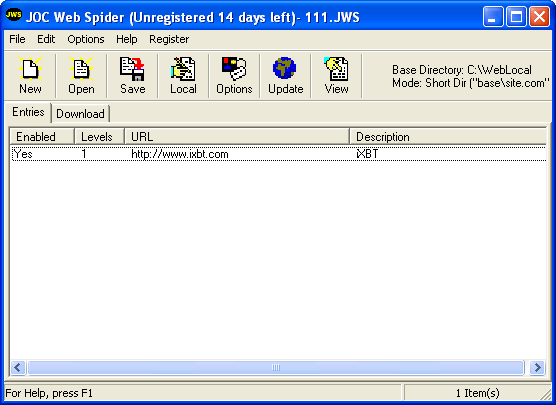Open the Help menu

click(x=127, y=39)
